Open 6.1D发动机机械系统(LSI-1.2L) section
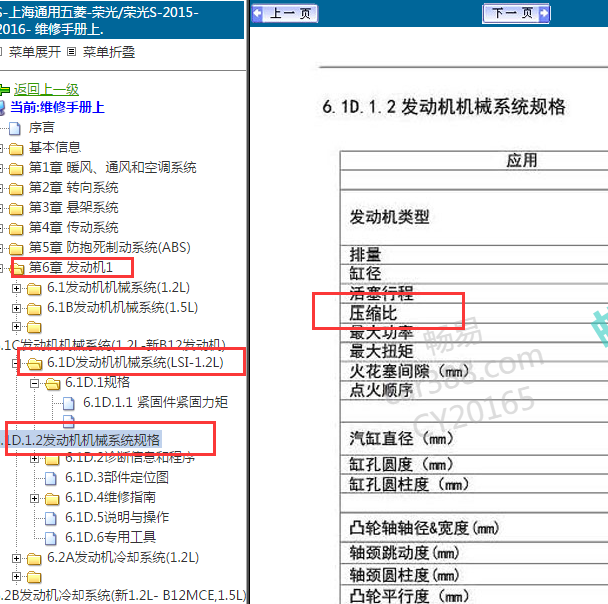 point(135,362)
